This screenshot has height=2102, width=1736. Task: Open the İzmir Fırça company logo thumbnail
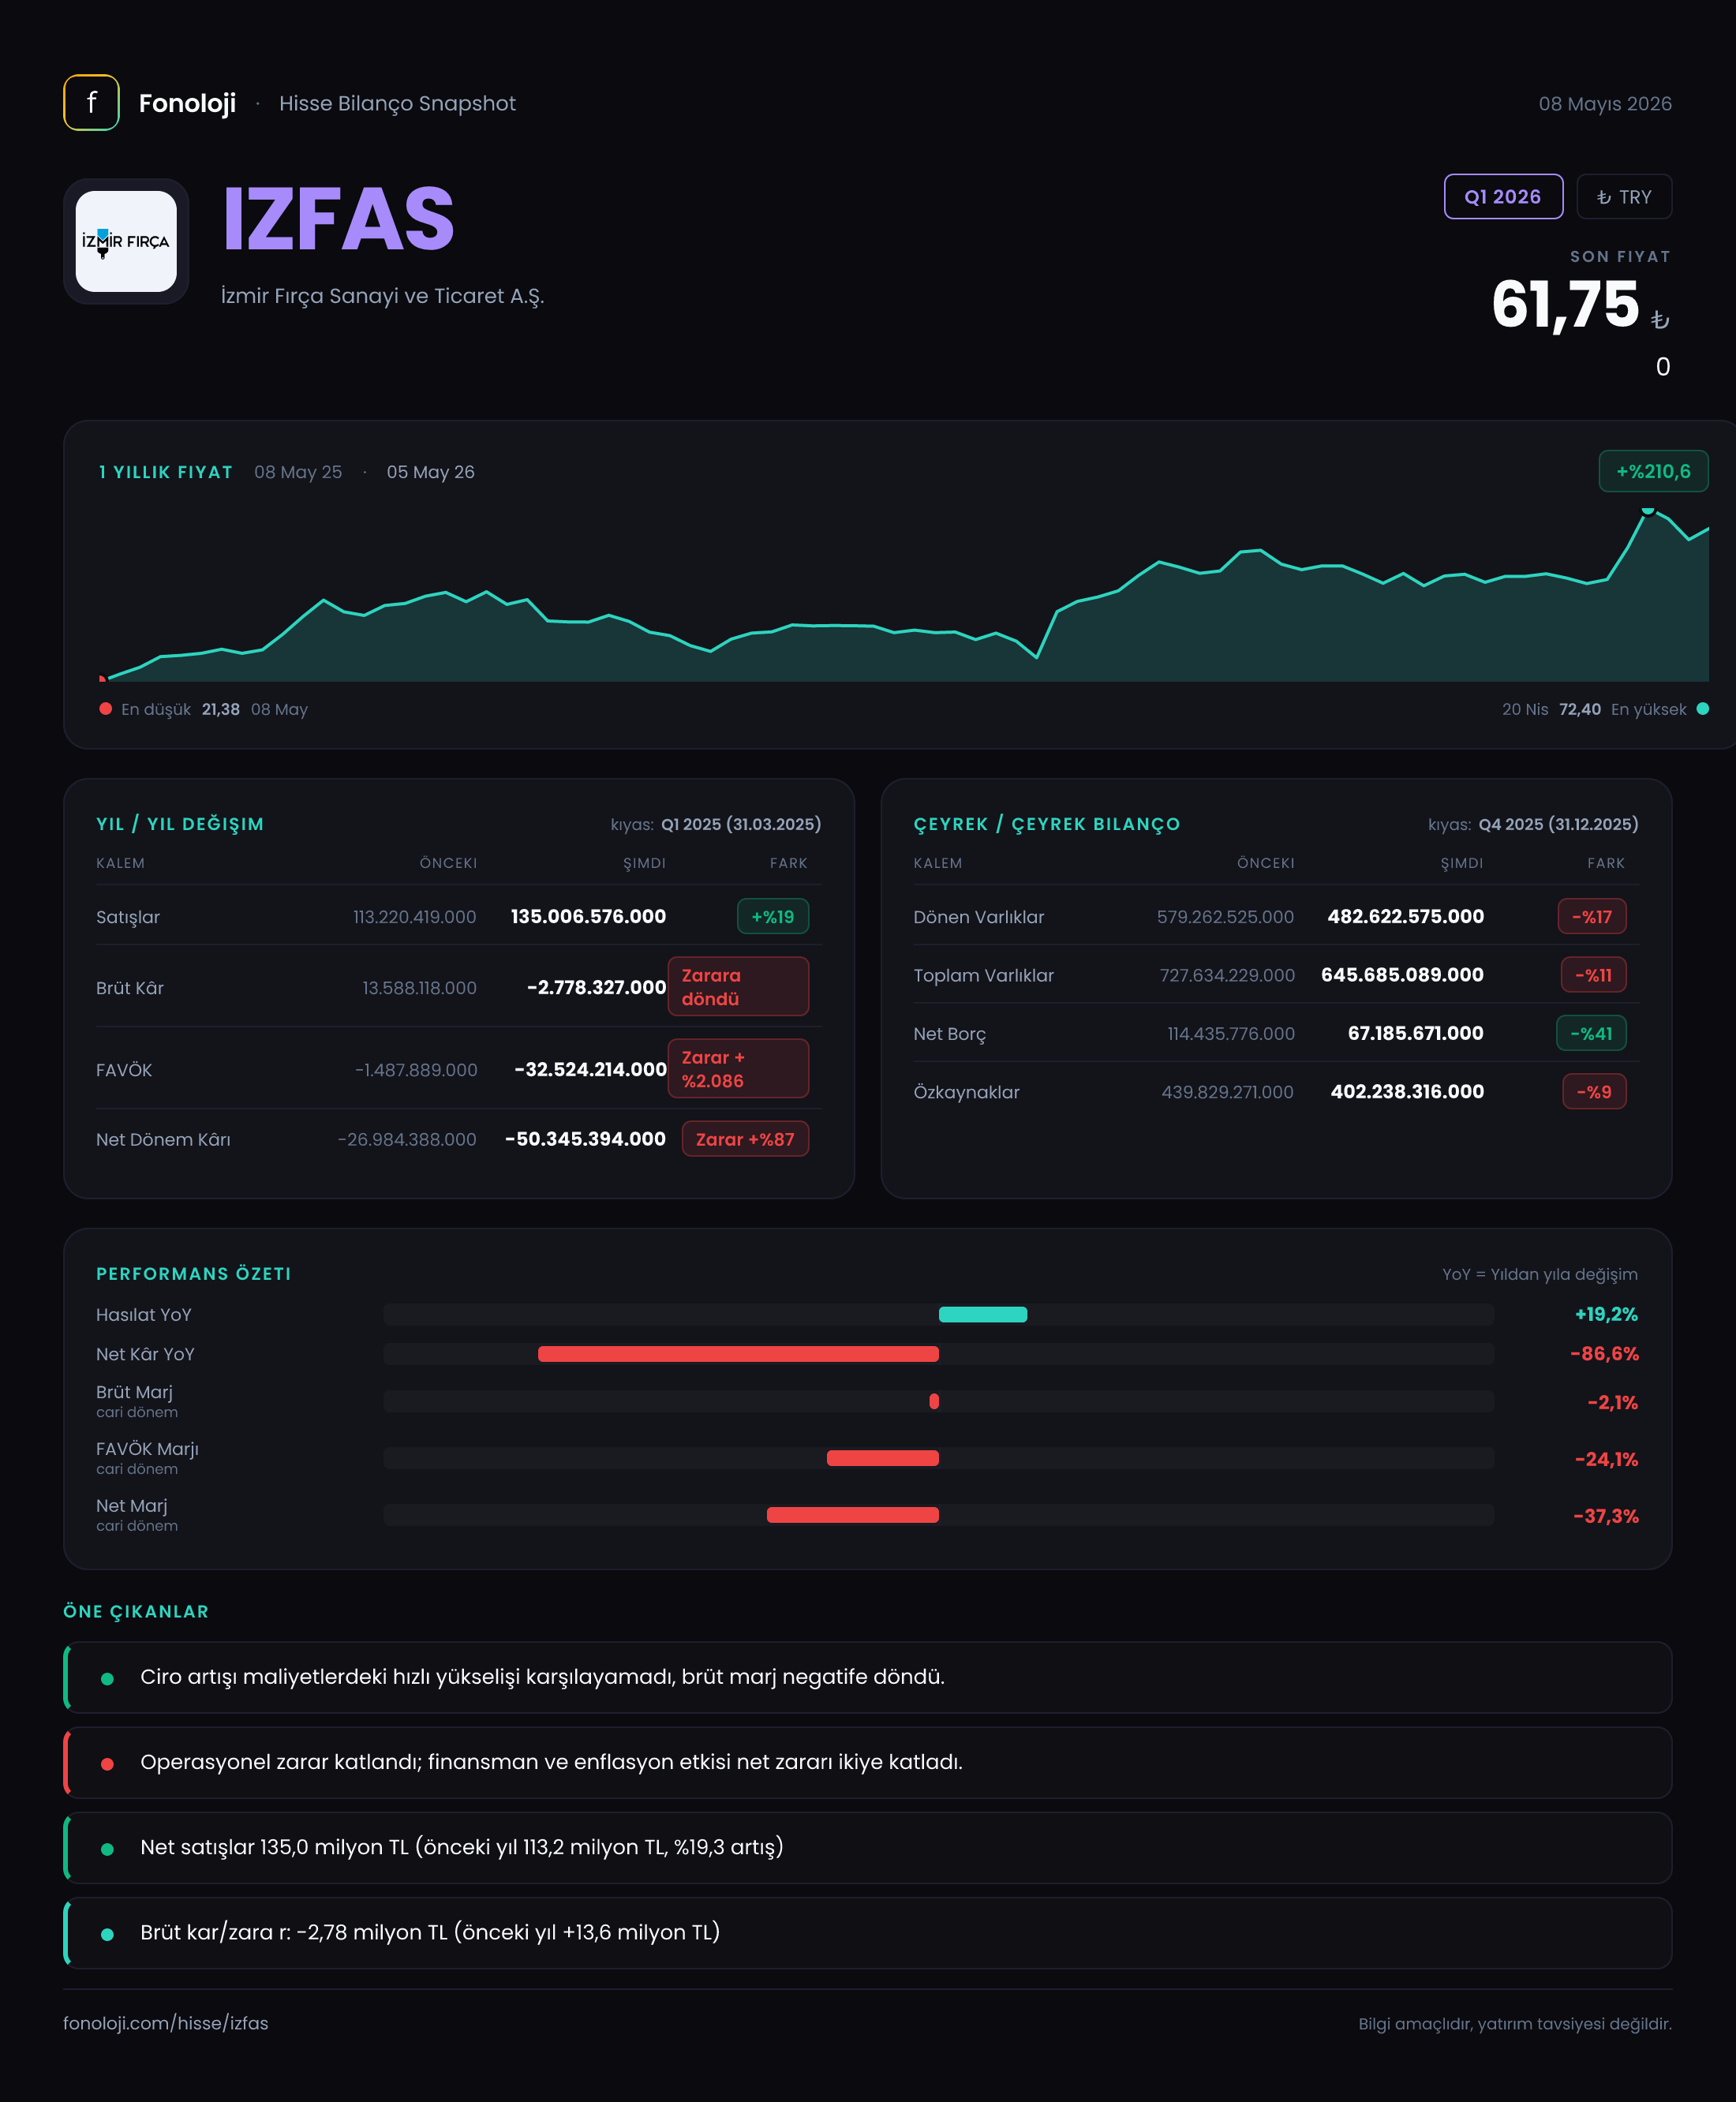[126, 241]
